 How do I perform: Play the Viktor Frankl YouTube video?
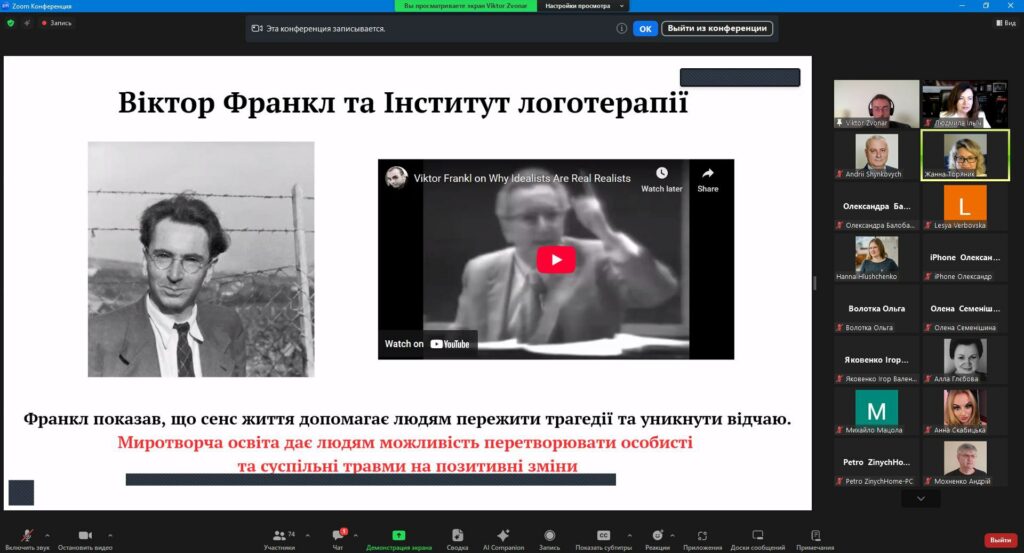[556, 259]
